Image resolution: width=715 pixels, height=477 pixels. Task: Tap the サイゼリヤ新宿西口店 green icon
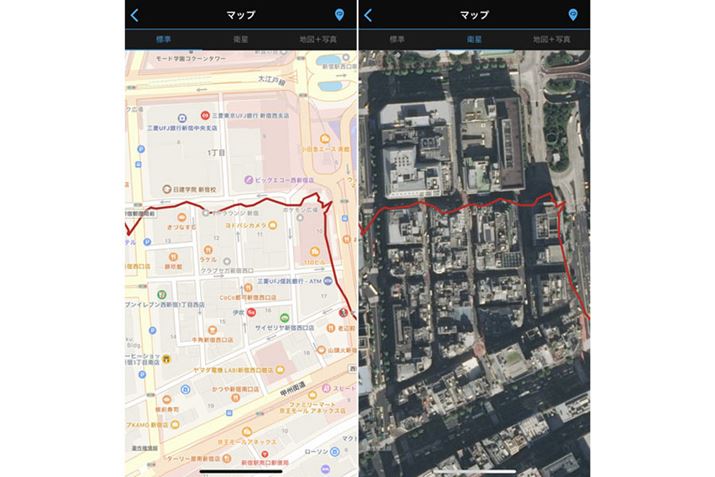tap(285, 317)
